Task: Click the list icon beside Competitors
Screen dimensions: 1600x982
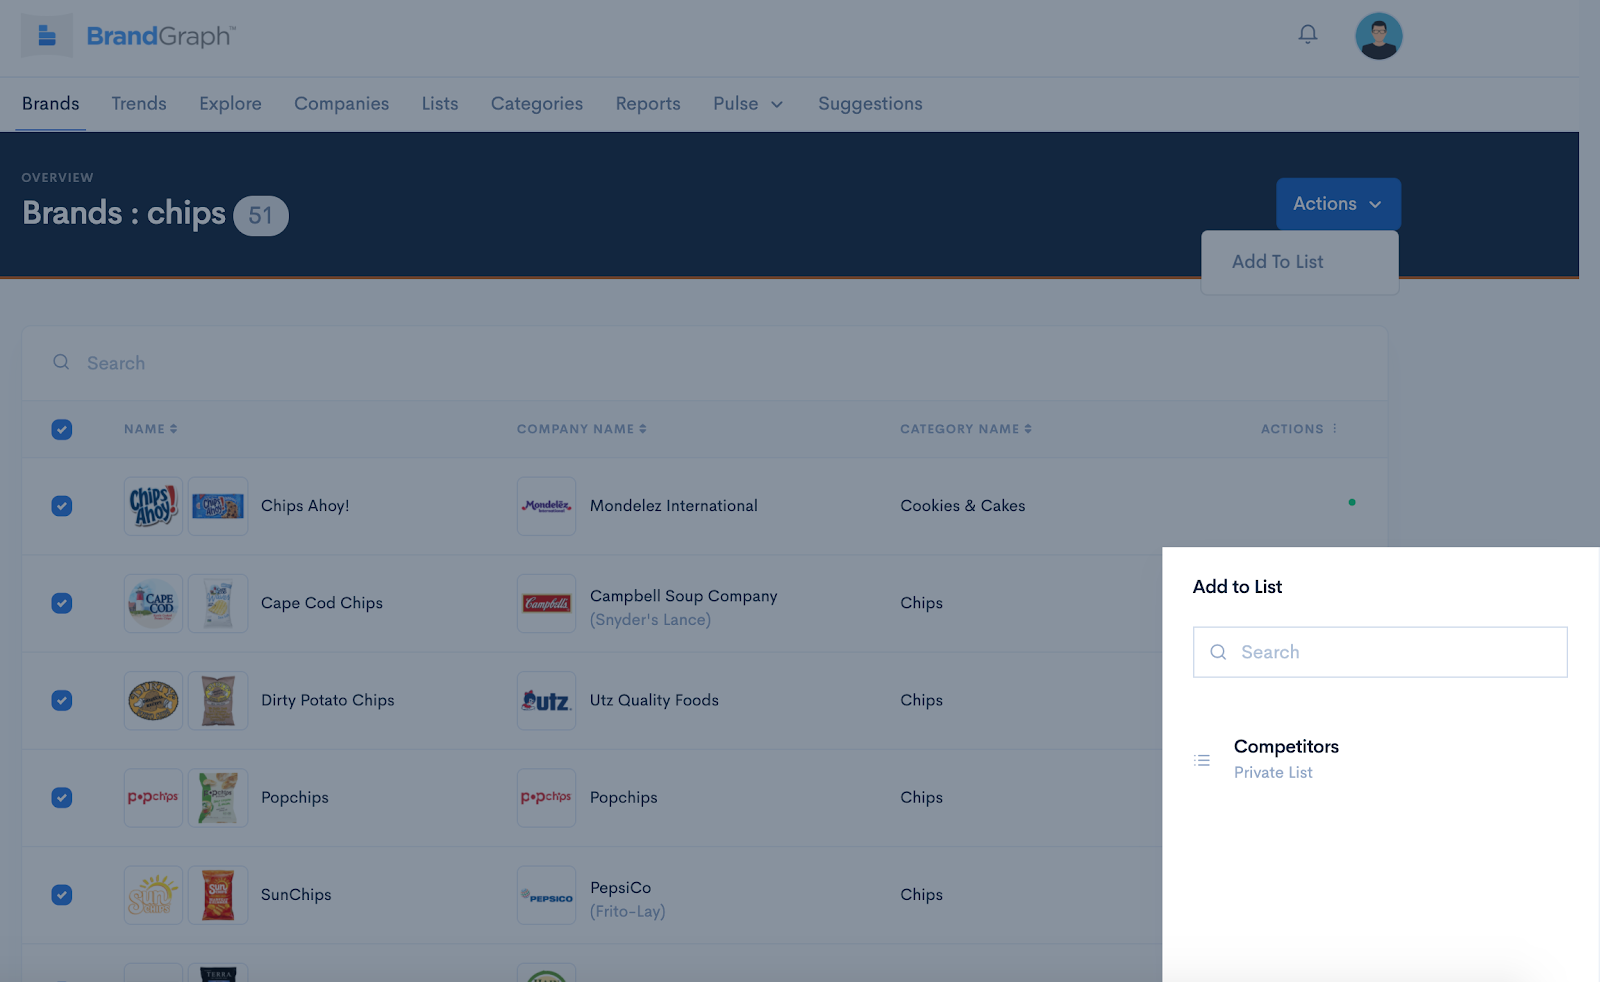Action: 1202,760
